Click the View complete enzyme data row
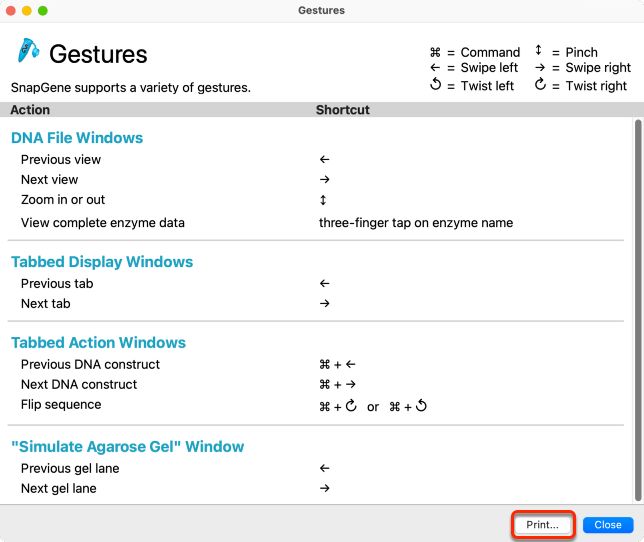The image size is (644, 542). pos(315,223)
